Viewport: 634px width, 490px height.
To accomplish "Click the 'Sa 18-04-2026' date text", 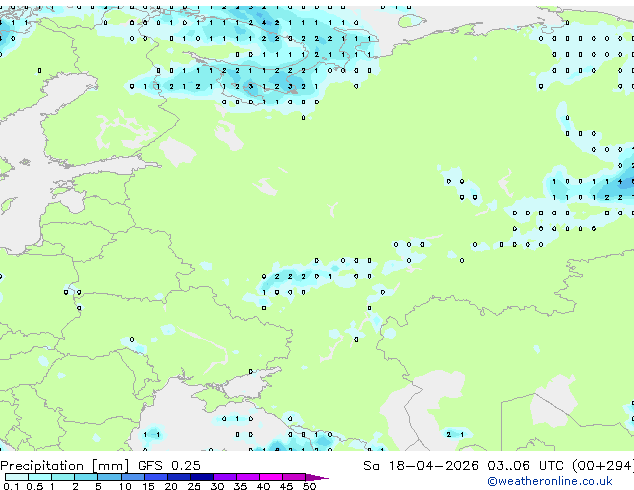I will click(421, 466).
